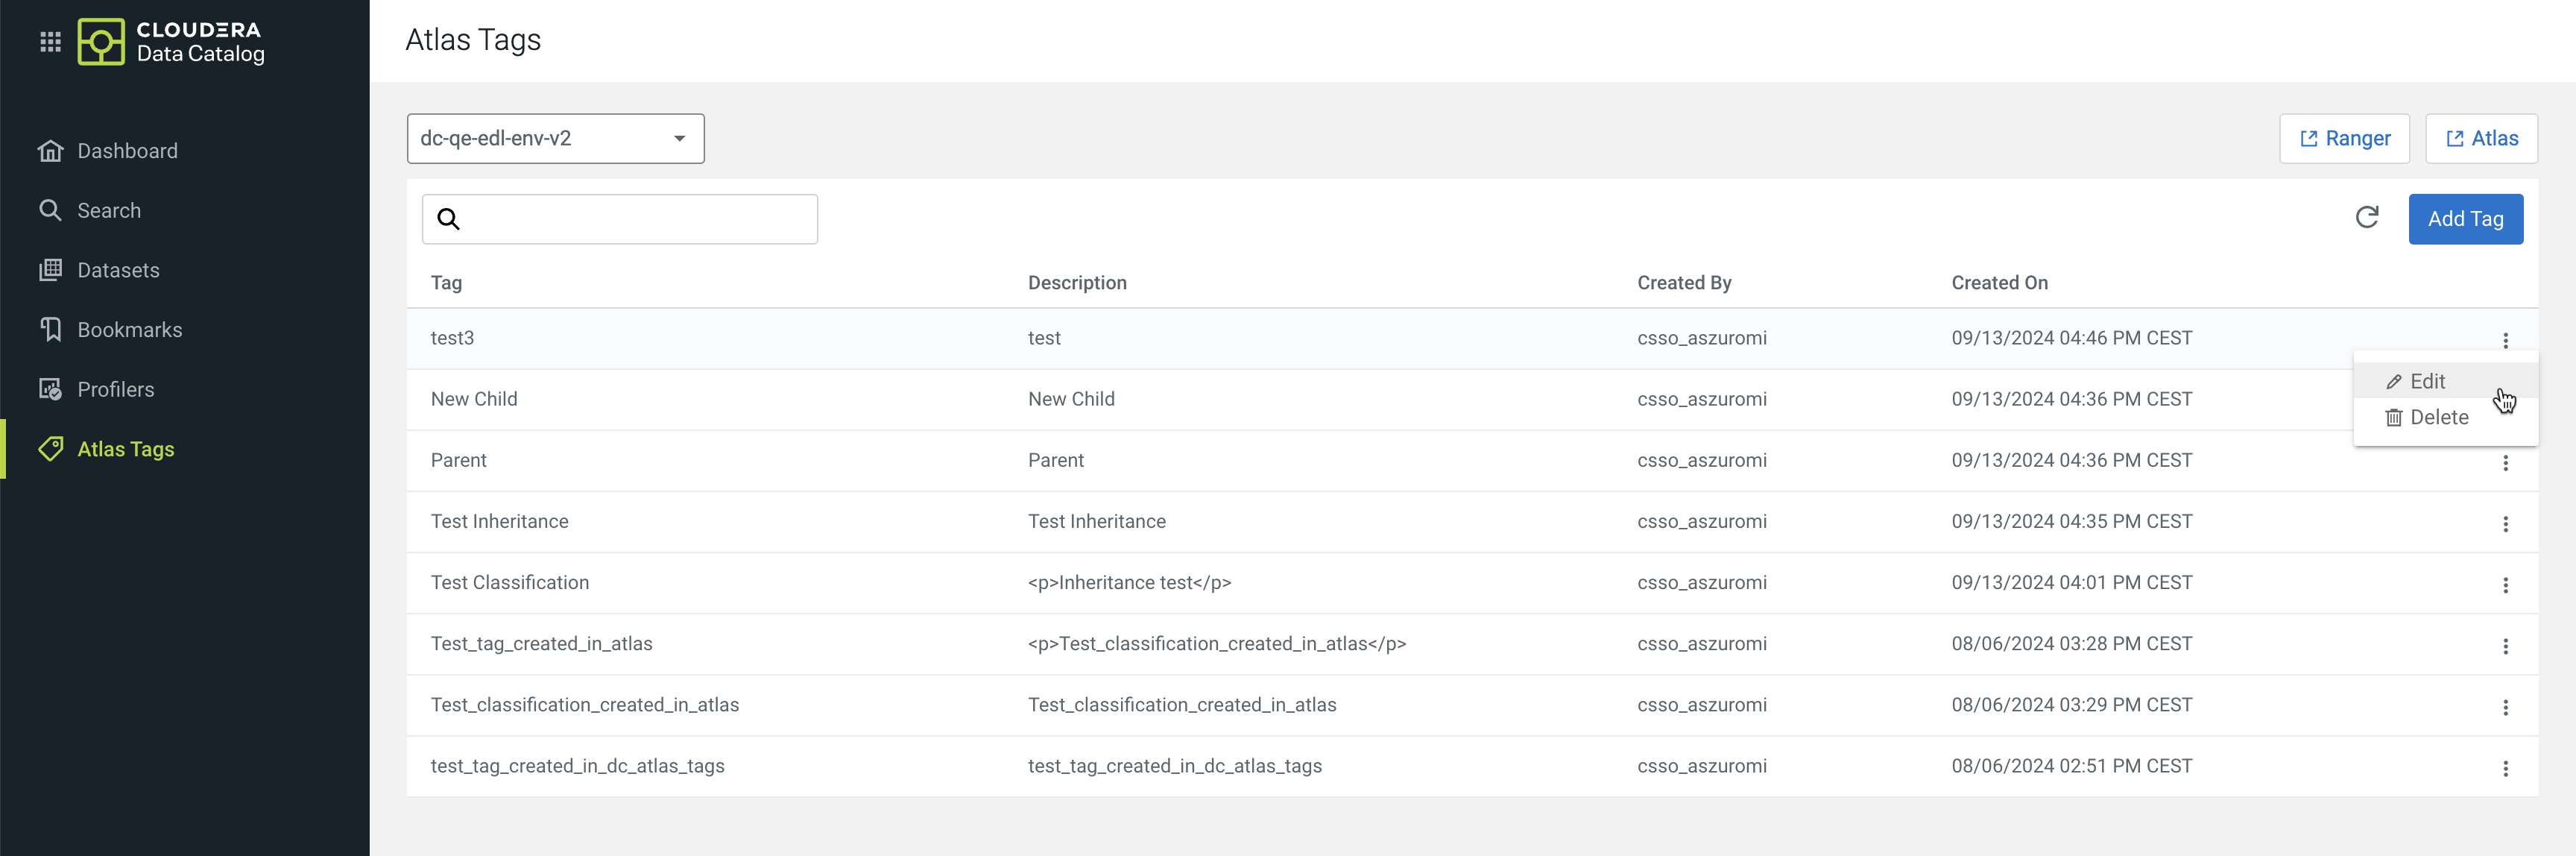Image resolution: width=2576 pixels, height=856 pixels.
Task: Select the Test Inheritance tag name
Action: [x=499, y=521]
